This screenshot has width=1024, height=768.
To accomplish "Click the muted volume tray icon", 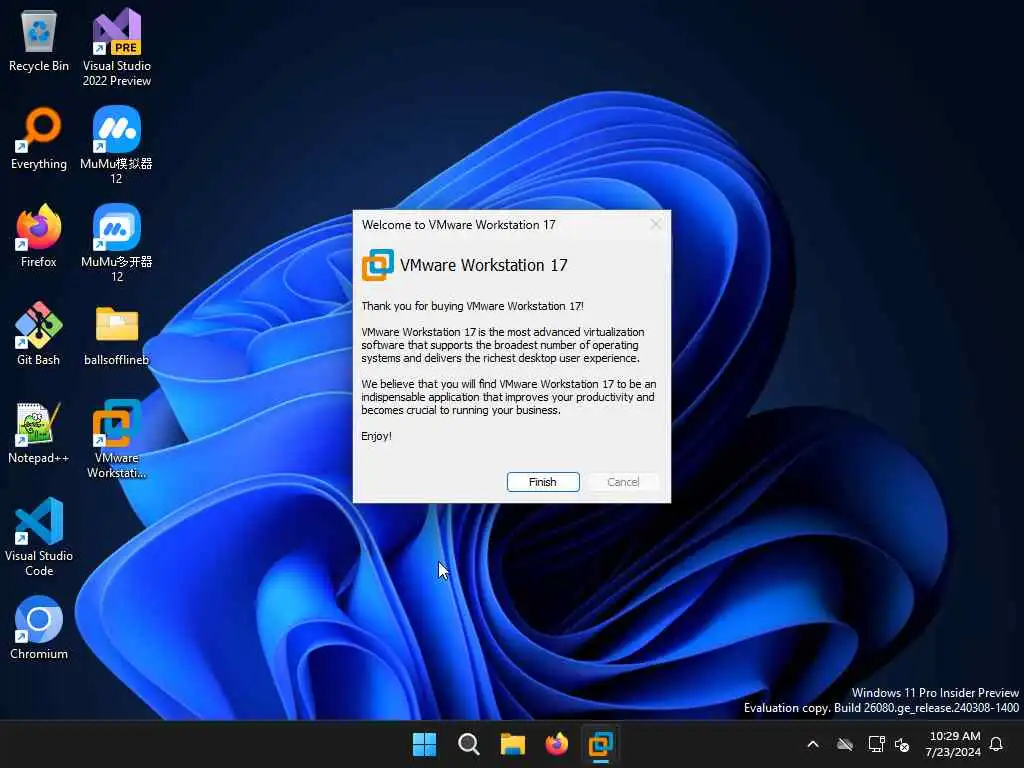I will (903, 744).
